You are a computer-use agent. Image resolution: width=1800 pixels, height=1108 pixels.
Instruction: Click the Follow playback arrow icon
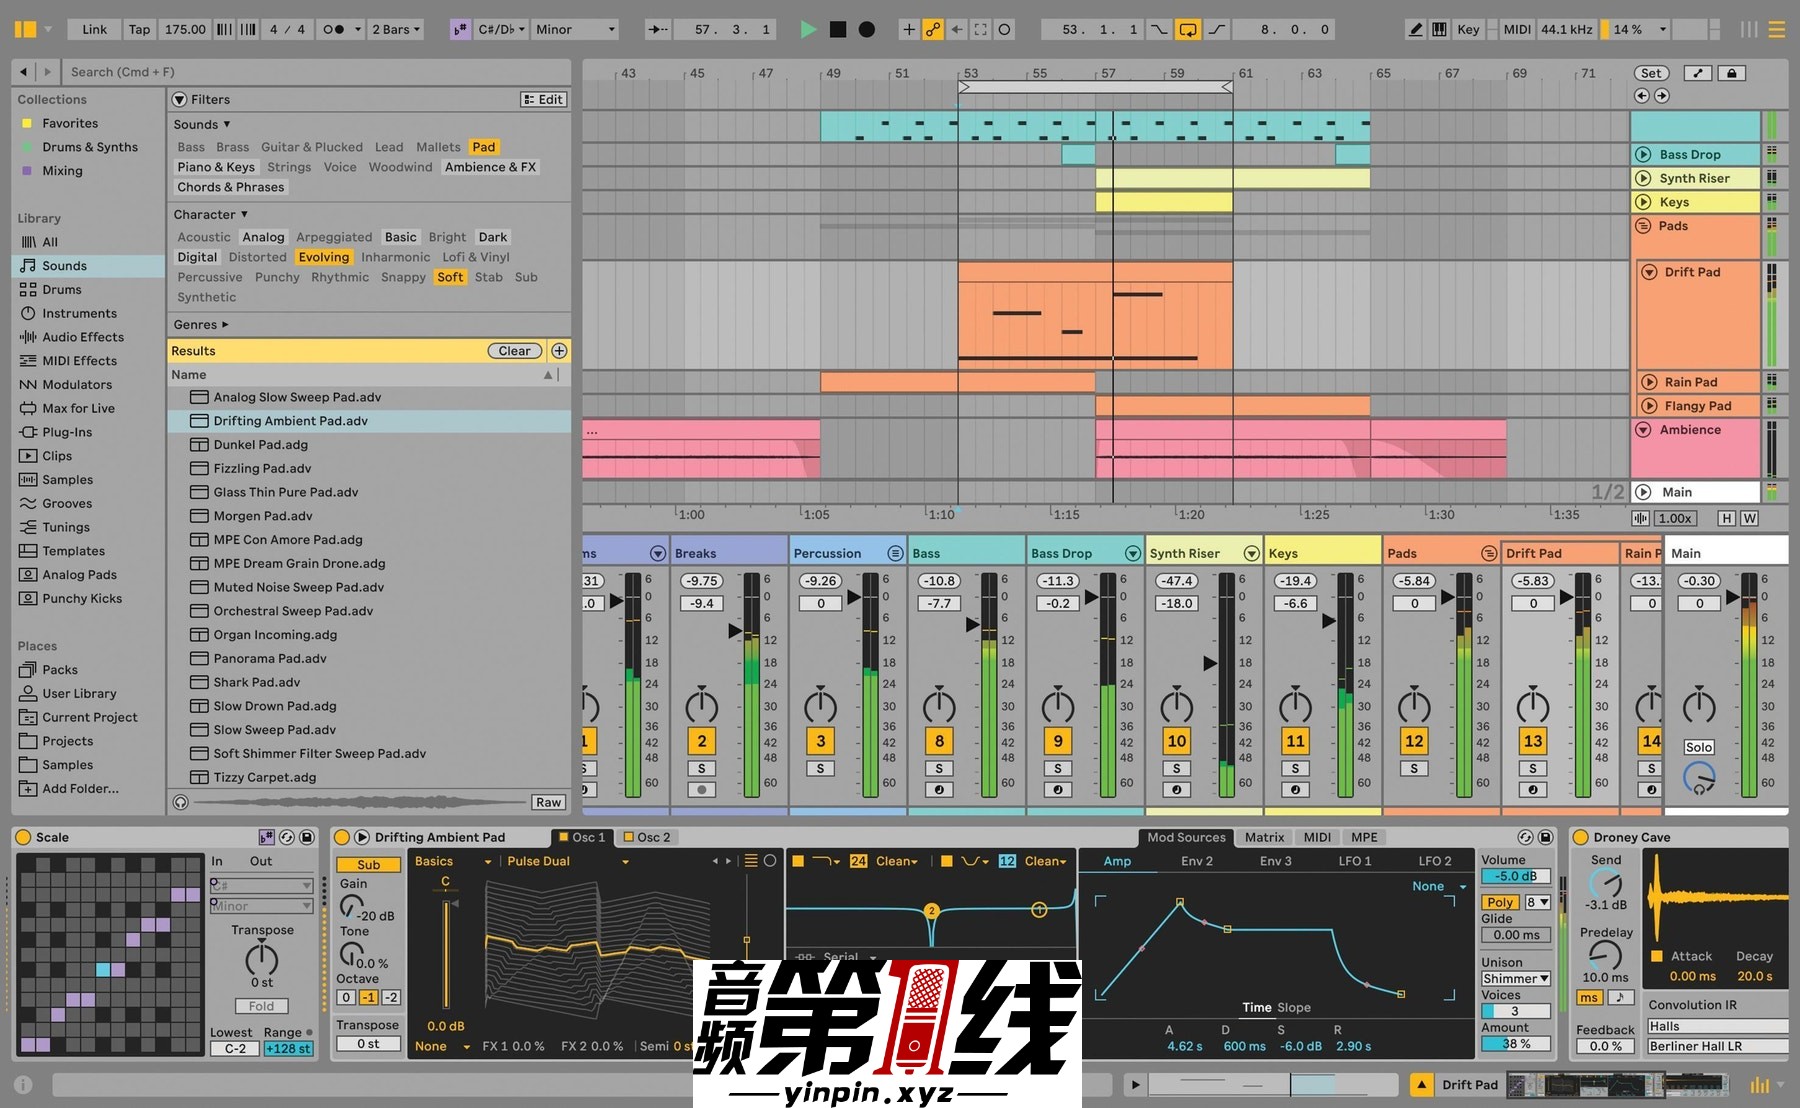658,29
